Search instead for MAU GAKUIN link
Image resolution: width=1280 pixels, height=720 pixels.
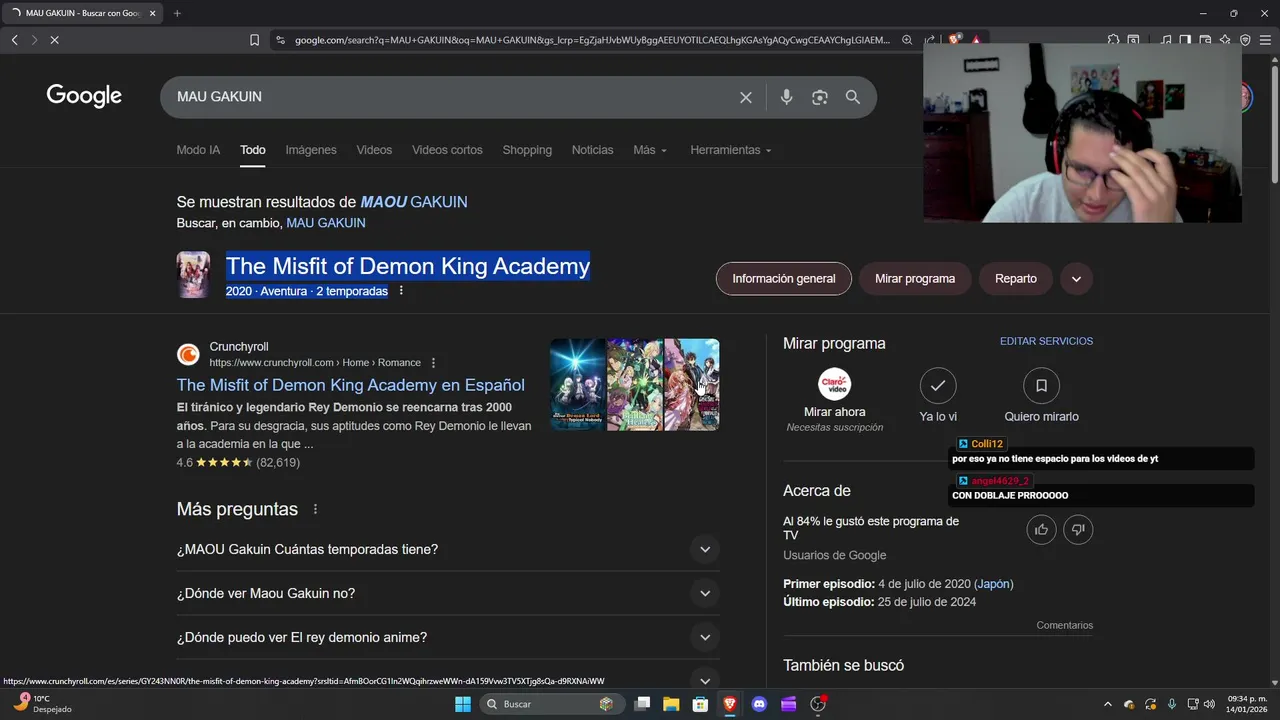[x=326, y=223]
